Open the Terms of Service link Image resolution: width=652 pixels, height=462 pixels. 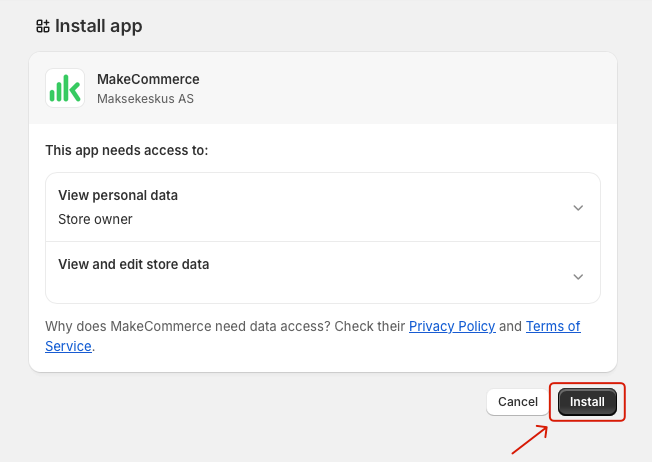pos(553,326)
